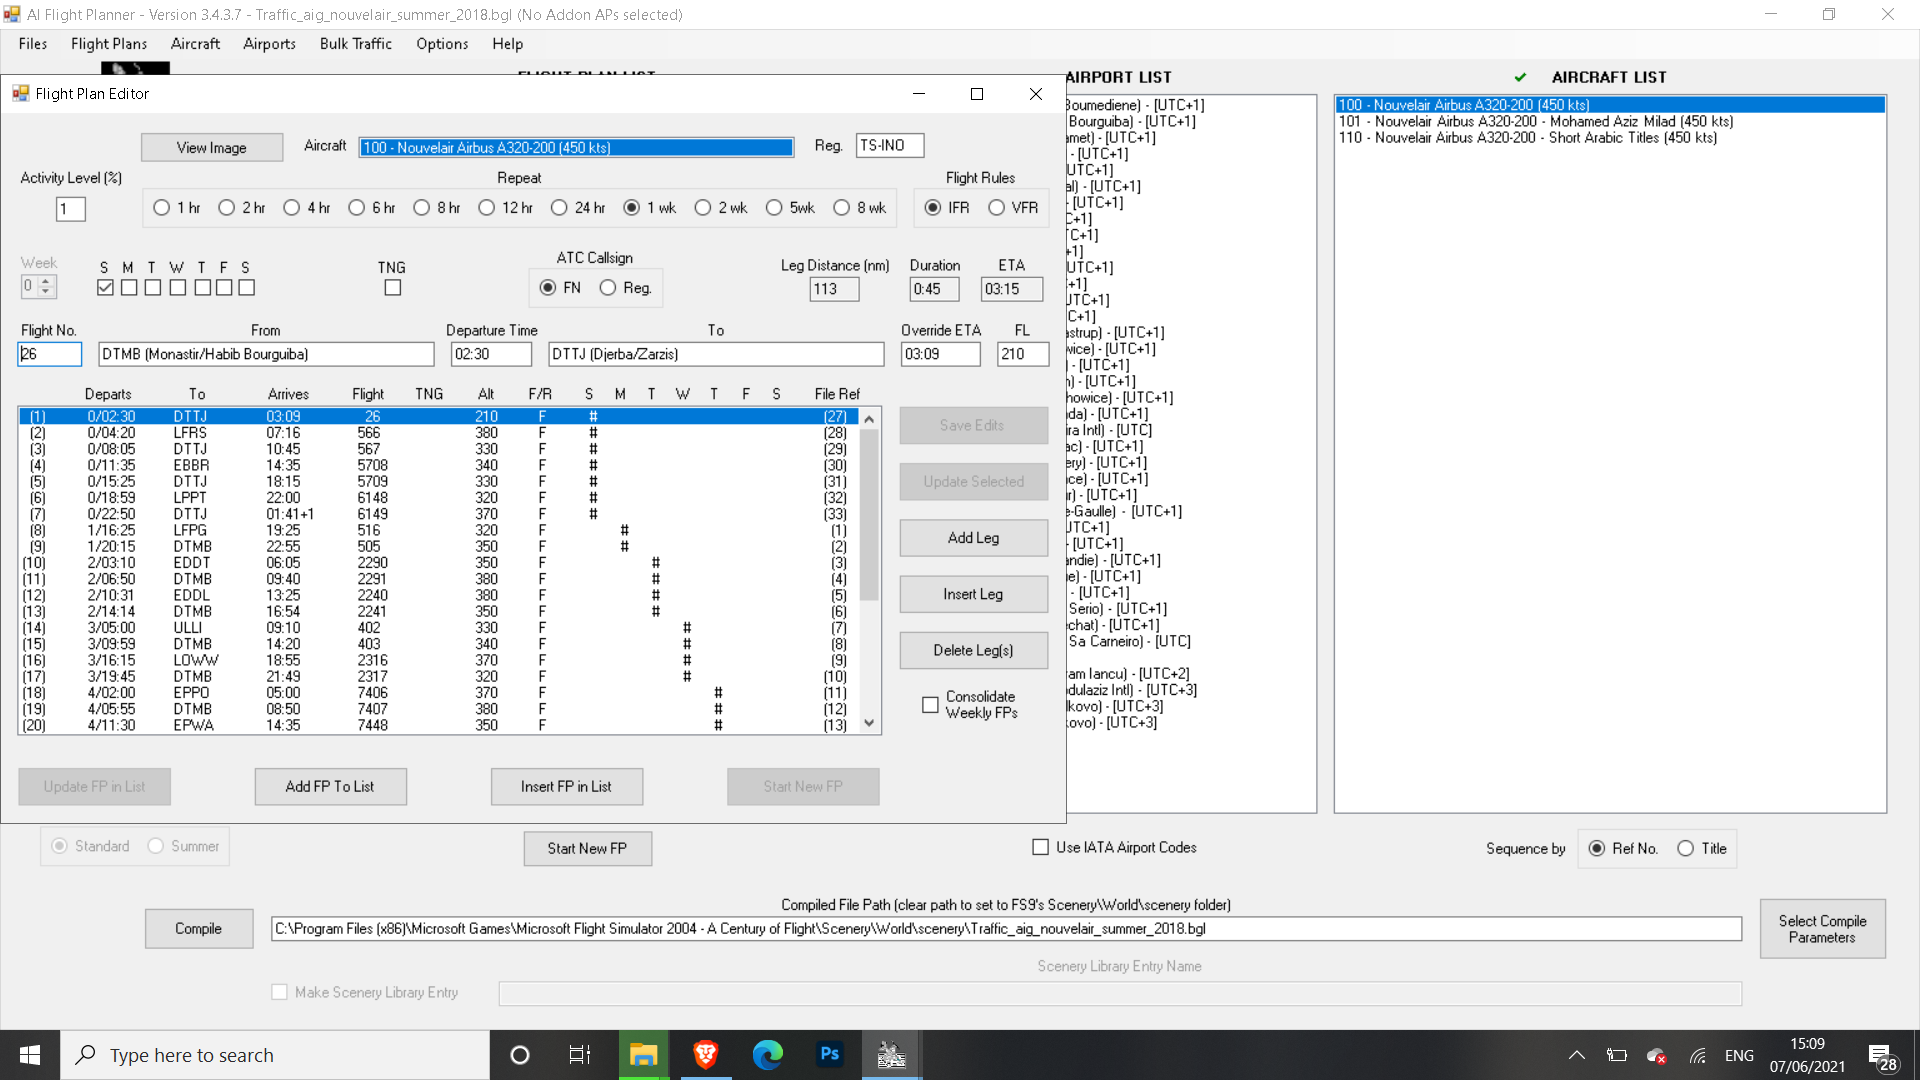This screenshot has height=1080, width=1920.
Task: Increase Week spinner value
Action: click(x=45, y=282)
